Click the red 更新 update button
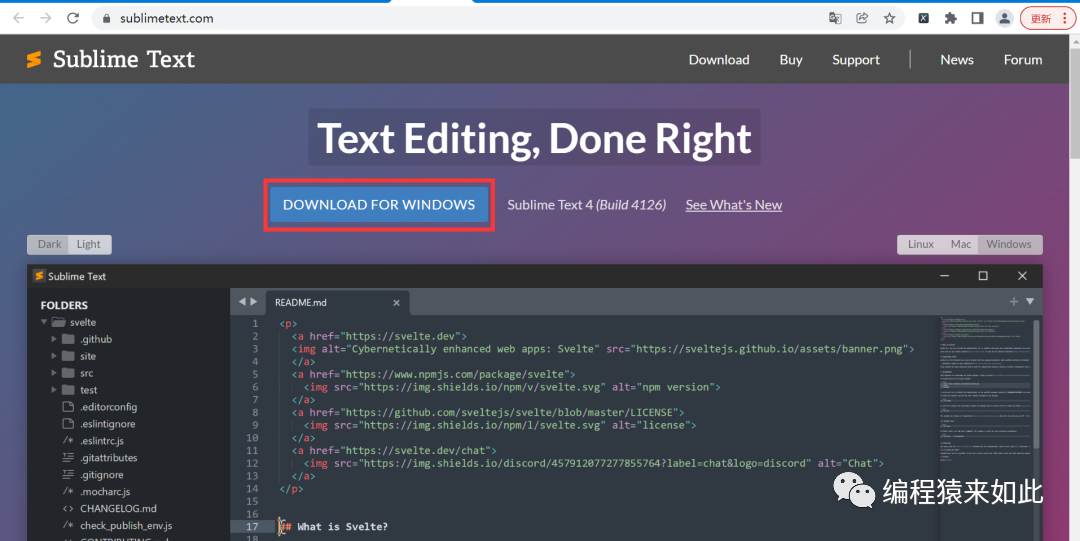Viewport: 1080px width, 541px height. pos(1047,19)
